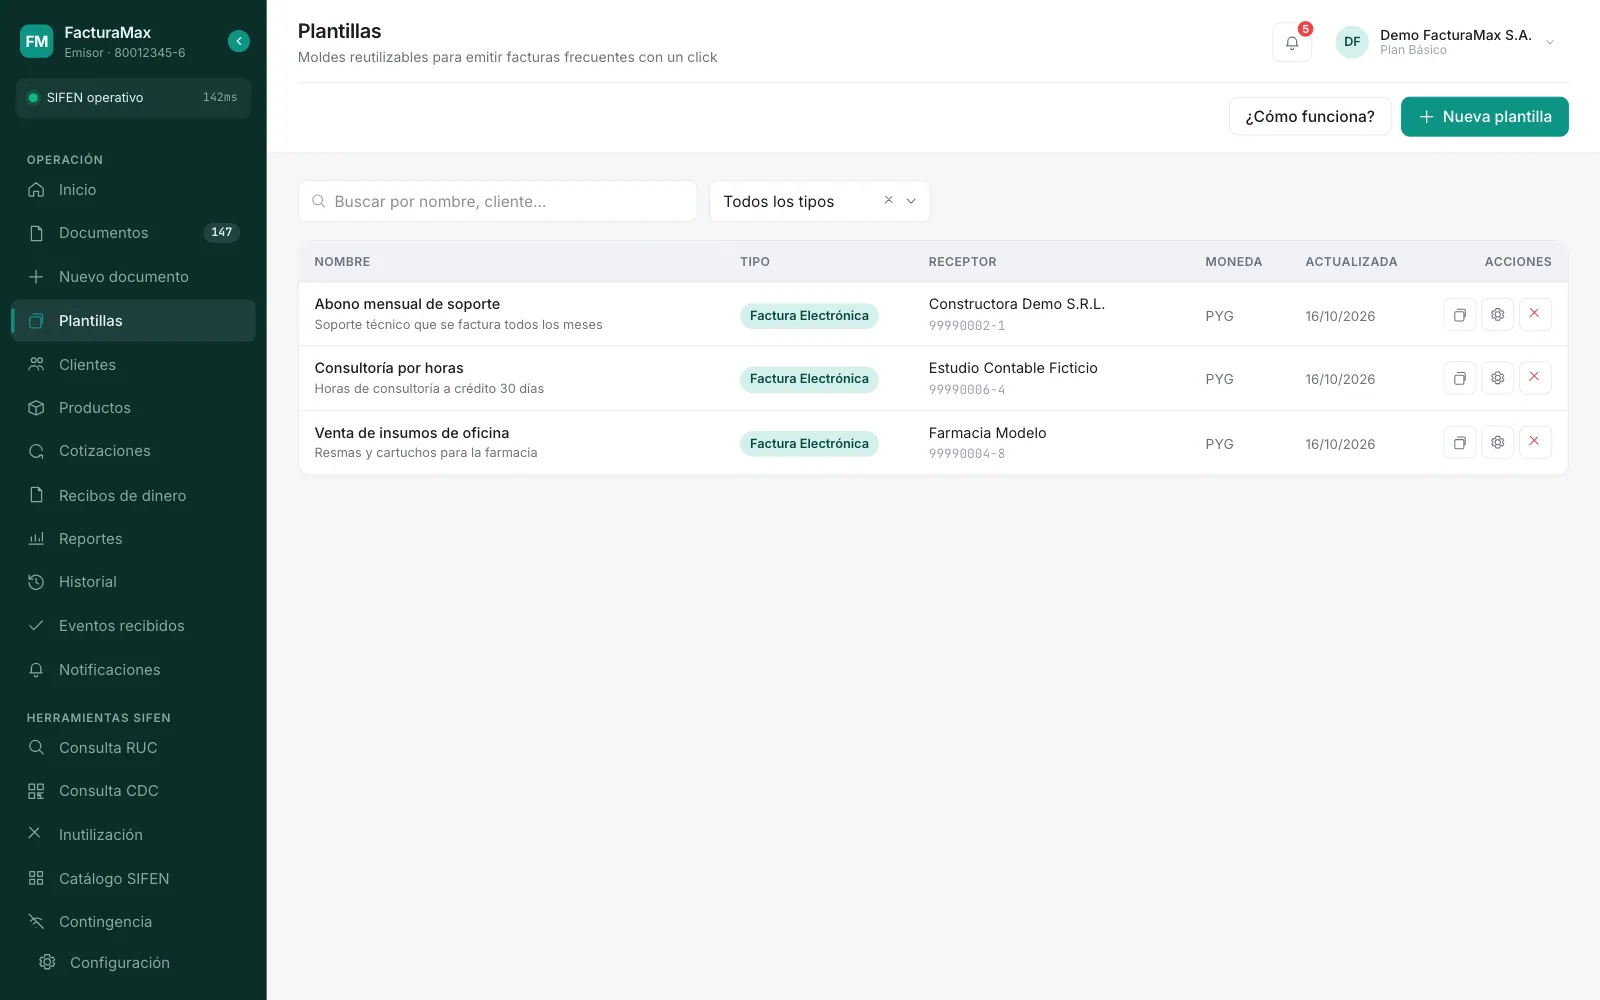Screen dimensions: 1600x1000
Task: Duplicate the Abono mensual de soporte template
Action: [x=1460, y=315]
